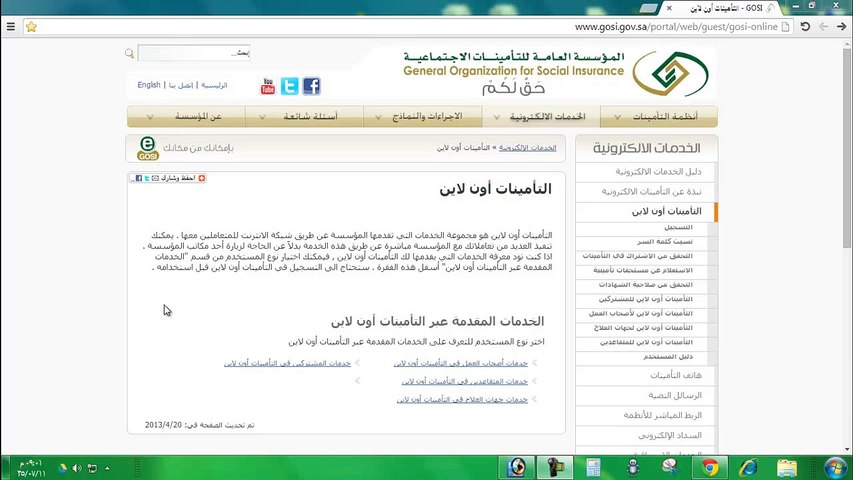
Task: Click the browser address bar URL
Action: pyautogui.click(x=676, y=27)
